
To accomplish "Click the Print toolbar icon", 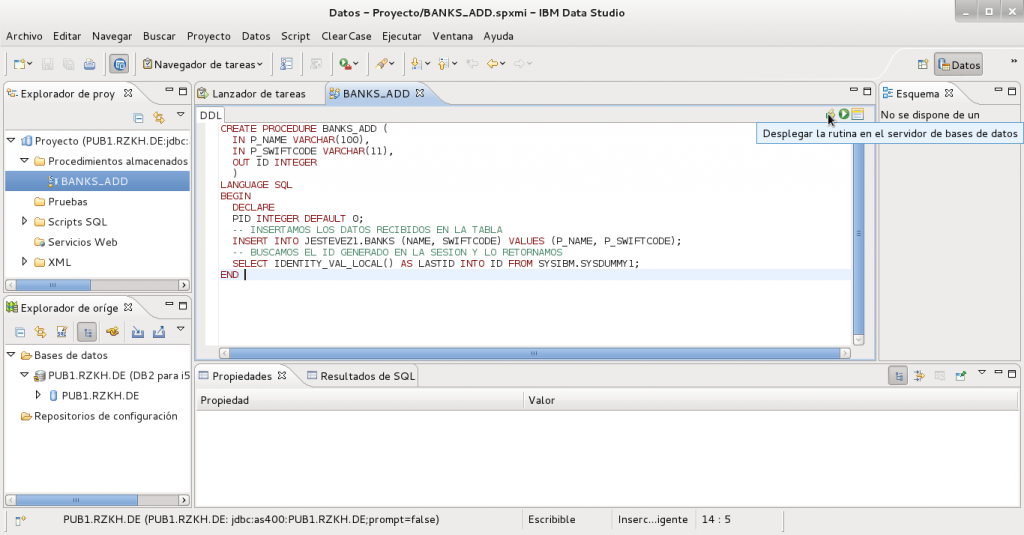I will [x=89, y=64].
